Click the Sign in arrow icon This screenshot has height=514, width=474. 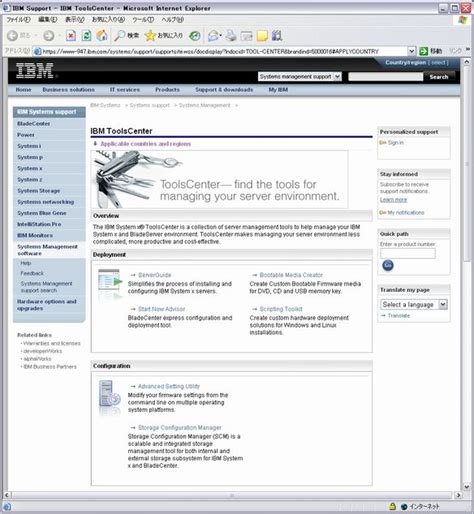[x=383, y=143]
